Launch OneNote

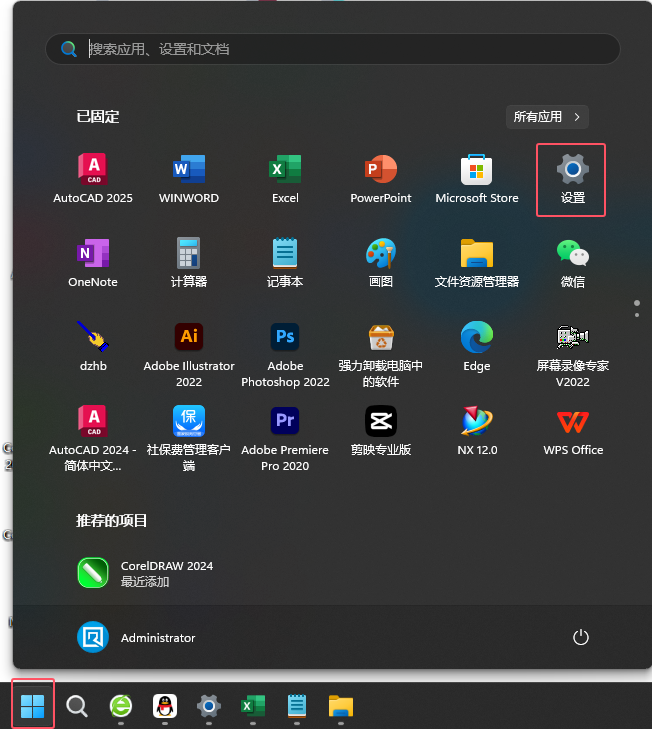93,263
